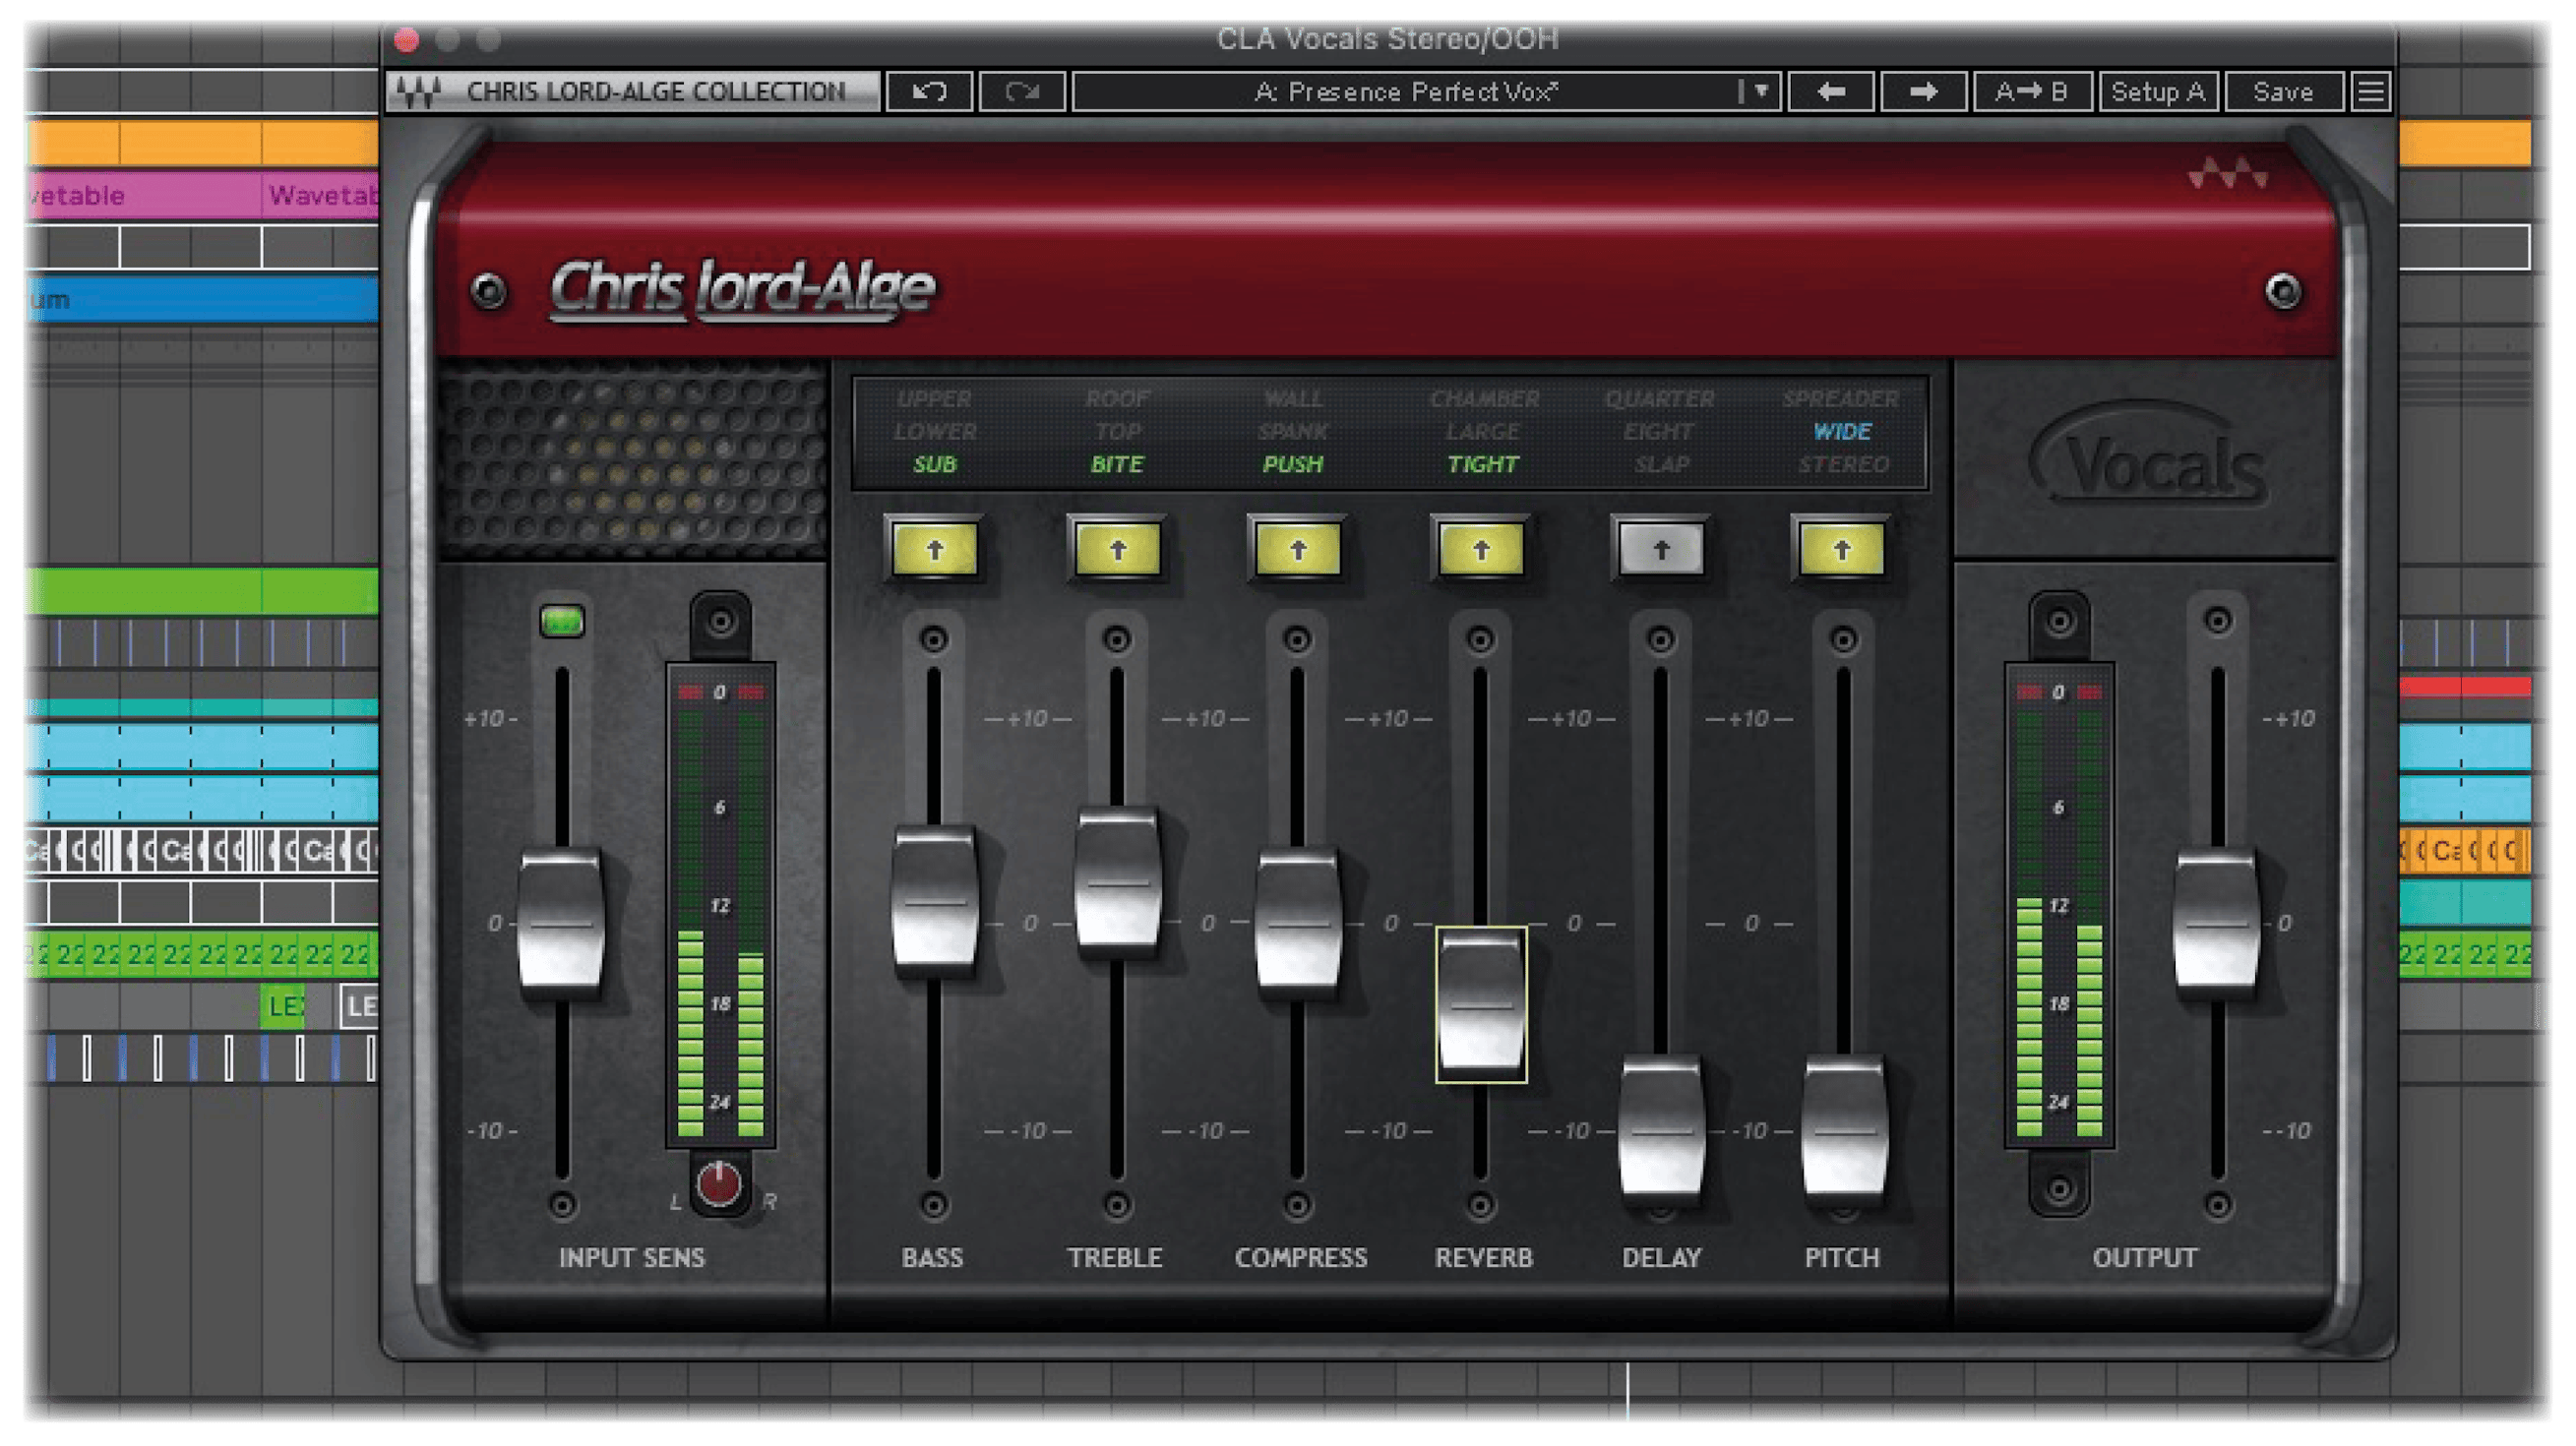Toggle the TREBLE mode selector button
2576x1446 pixels.
(1117, 549)
